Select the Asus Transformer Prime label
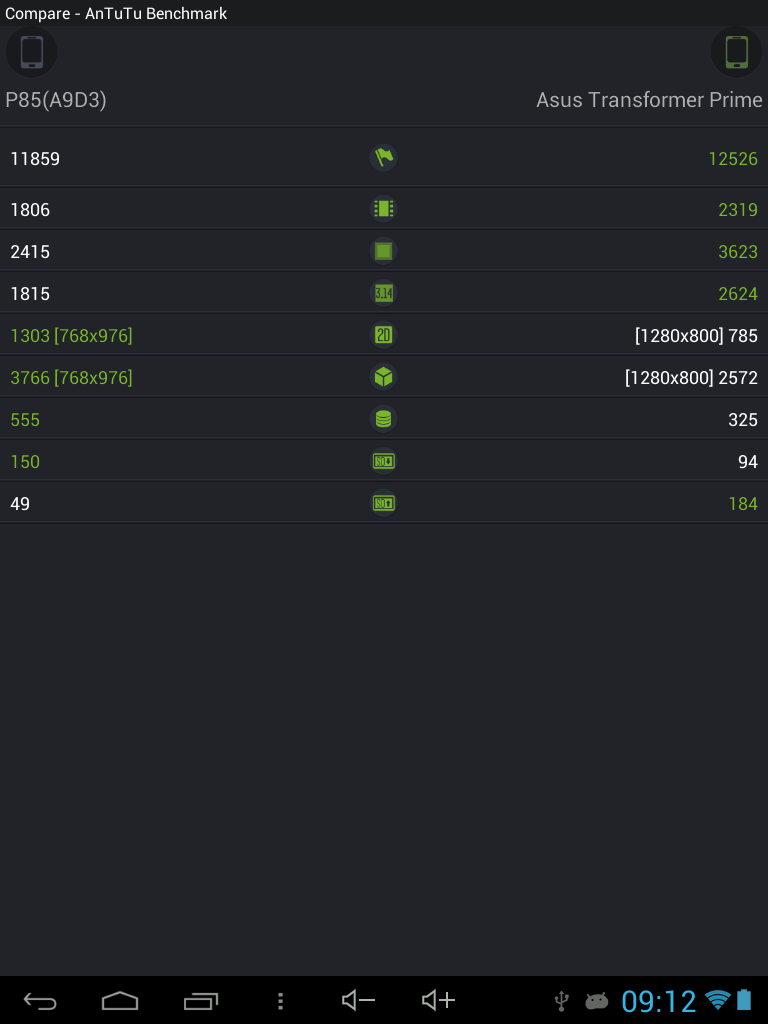 tap(649, 100)
